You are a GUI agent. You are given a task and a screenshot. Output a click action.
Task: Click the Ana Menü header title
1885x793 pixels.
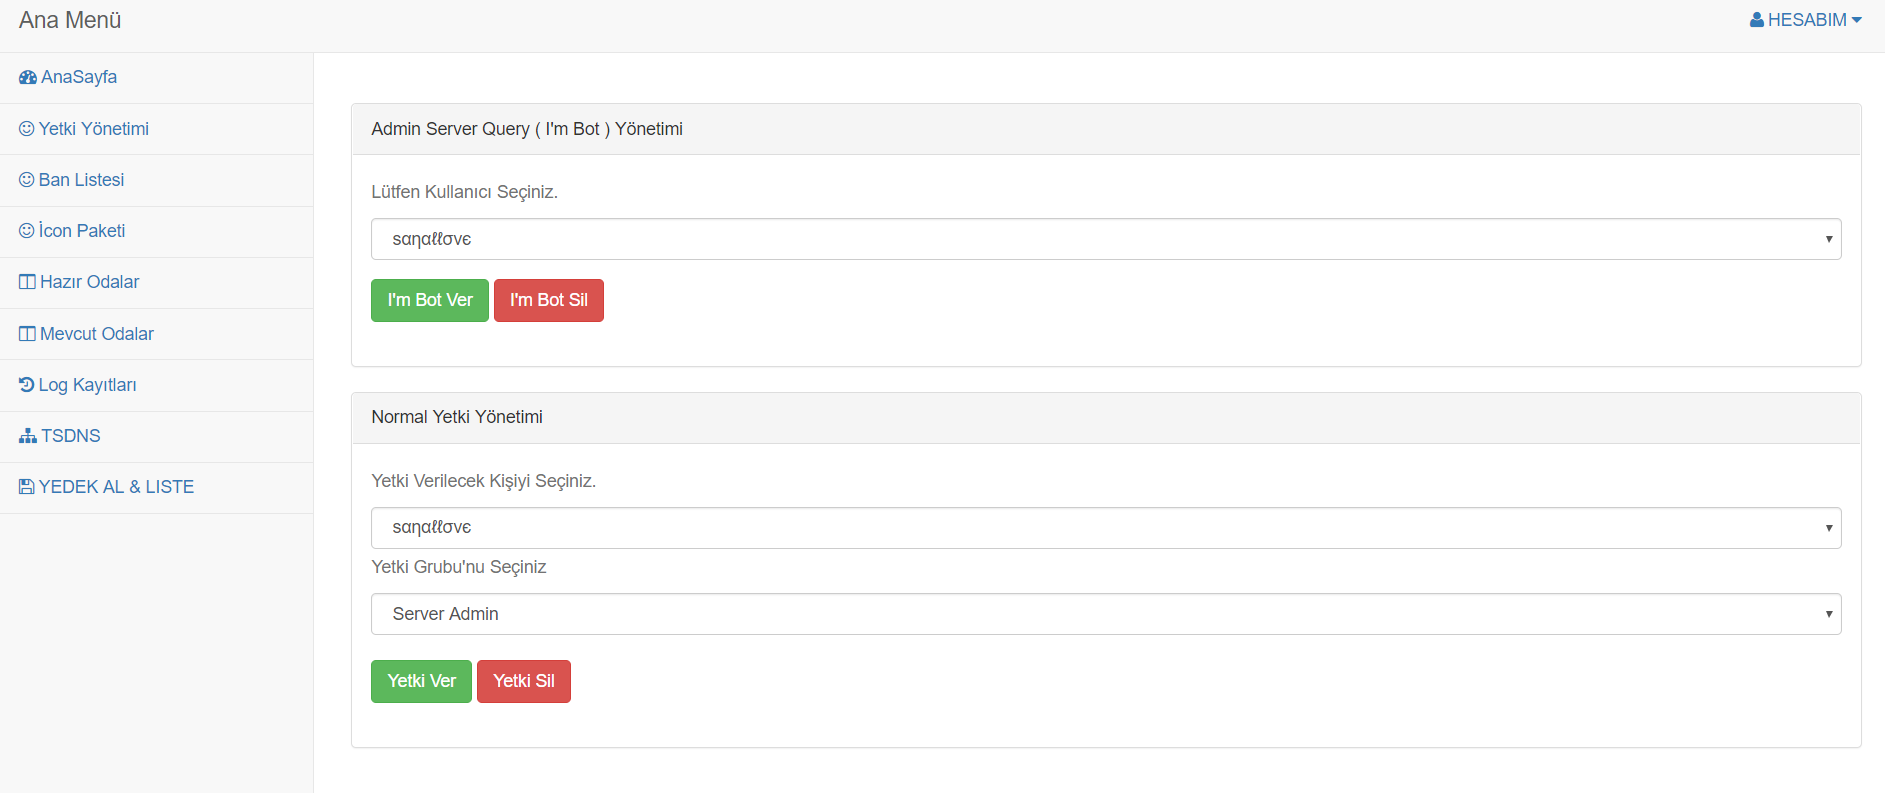pos(70,20)
